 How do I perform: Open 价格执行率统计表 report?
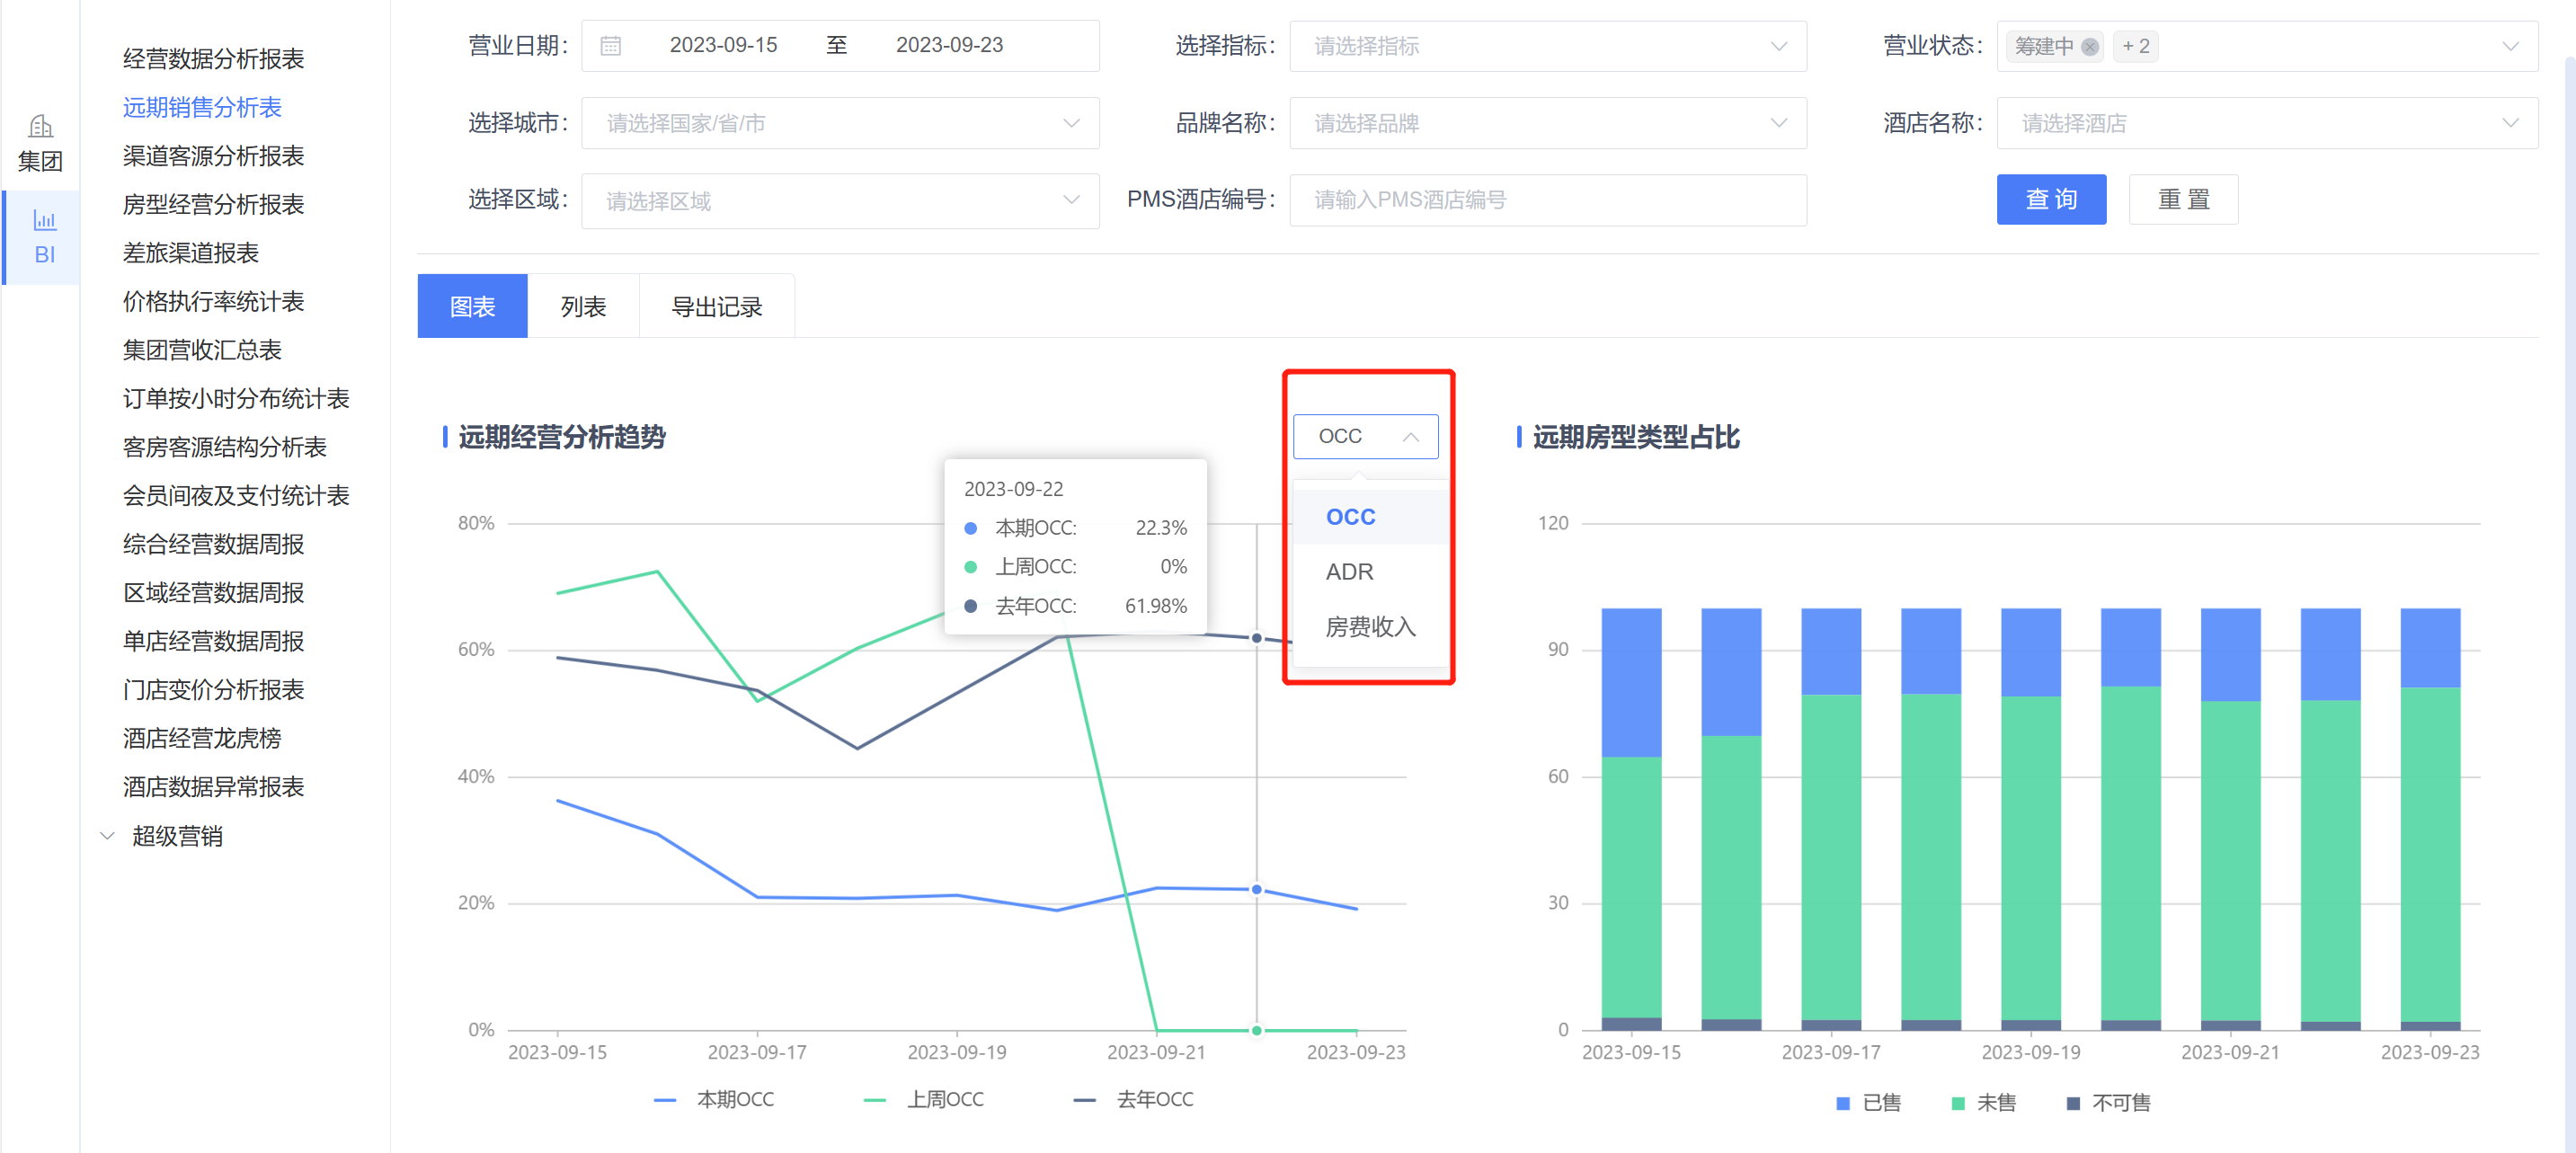click(213, 301)
